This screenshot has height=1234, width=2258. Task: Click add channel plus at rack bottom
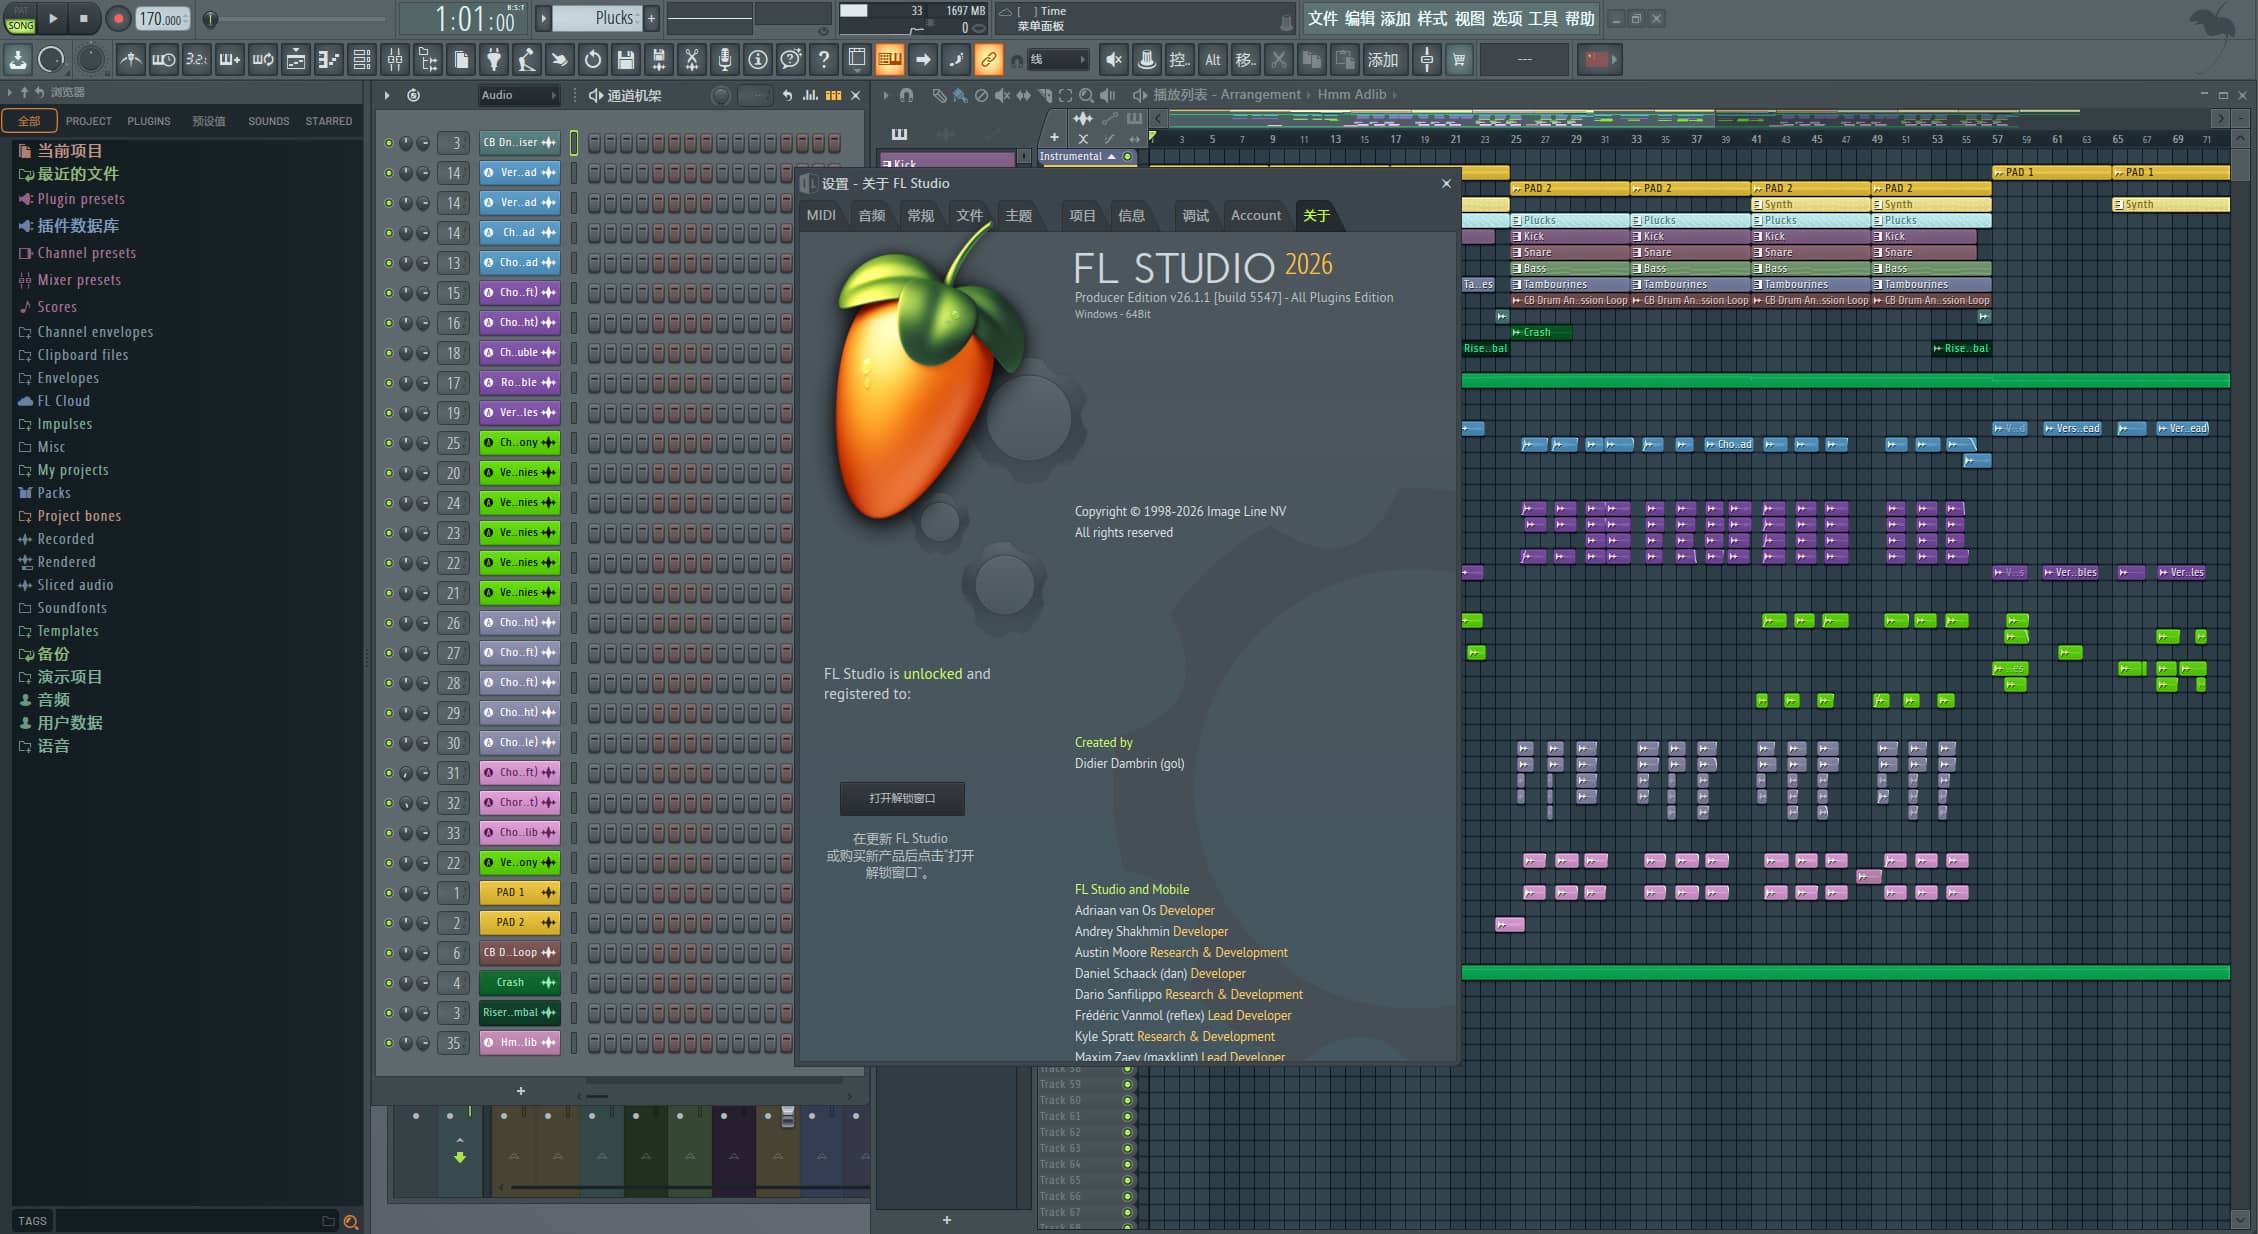tap(521, 1091)
